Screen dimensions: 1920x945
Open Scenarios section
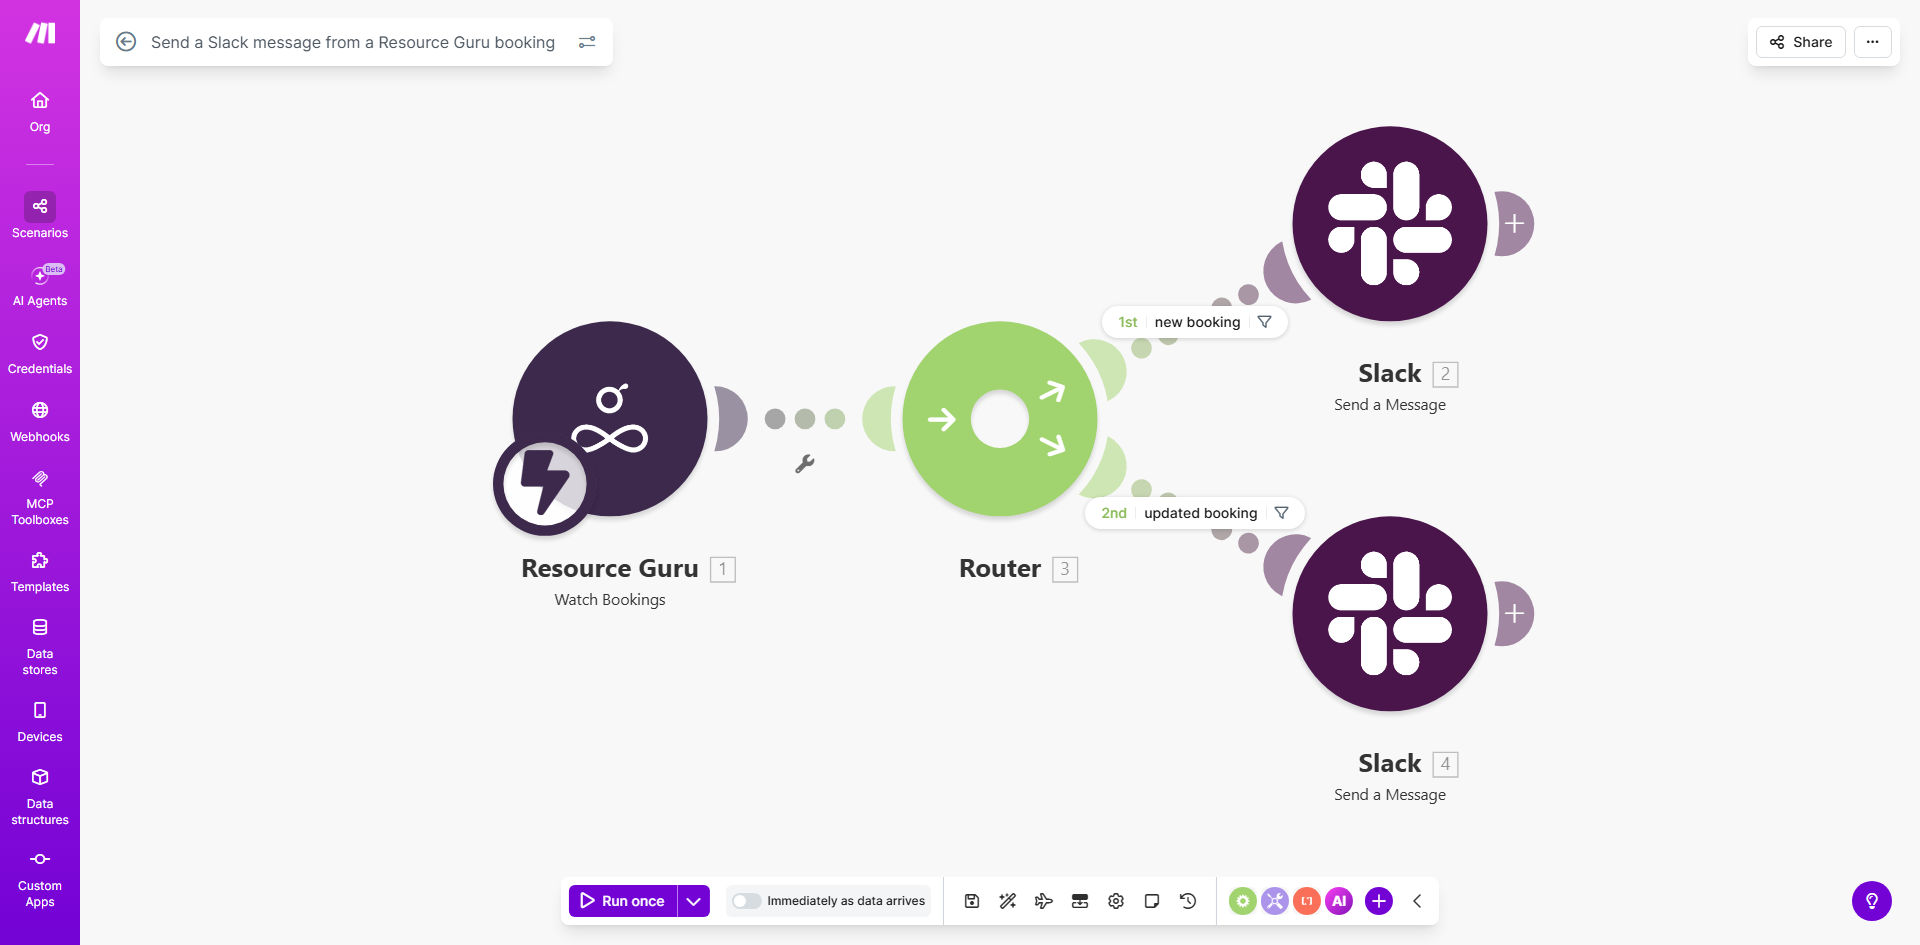pos(40,216)
